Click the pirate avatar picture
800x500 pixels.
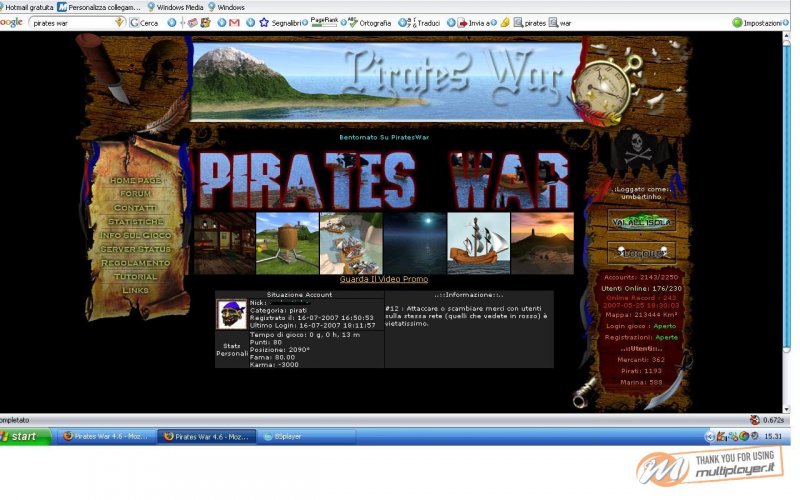click(x=231, y=314)
